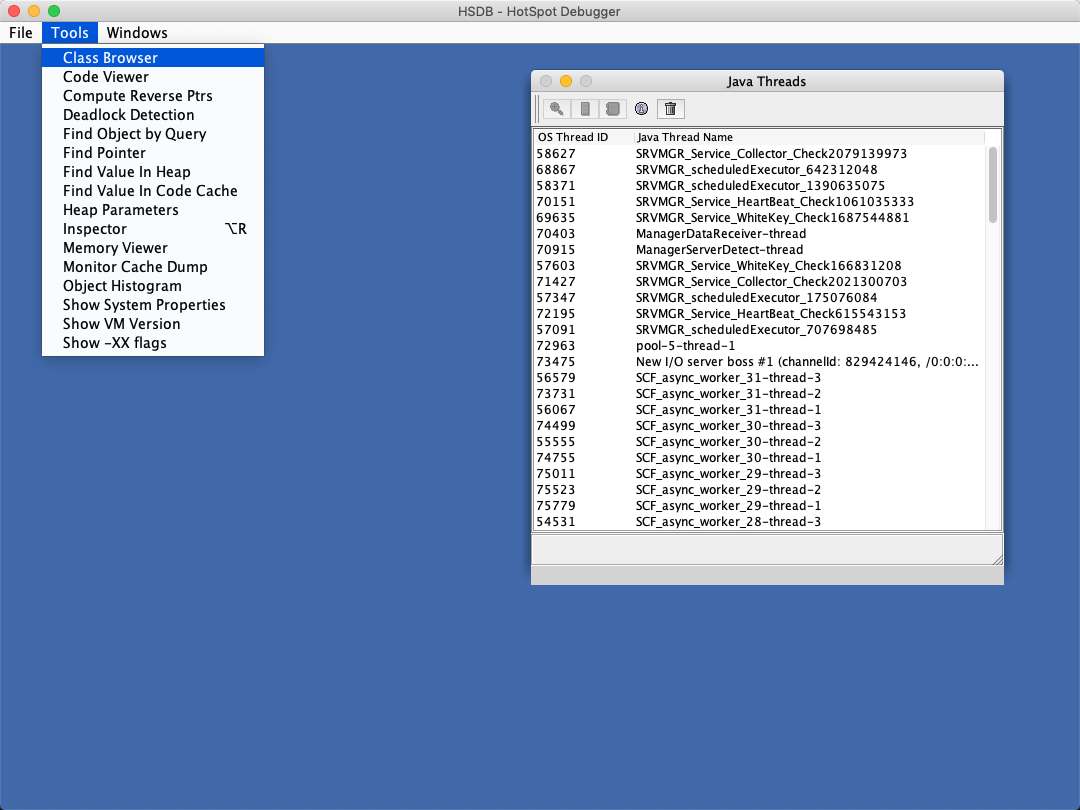
Task: Select thread SRVMGR_scheduledExecutor_642312048
Action: tap(760, 169)
